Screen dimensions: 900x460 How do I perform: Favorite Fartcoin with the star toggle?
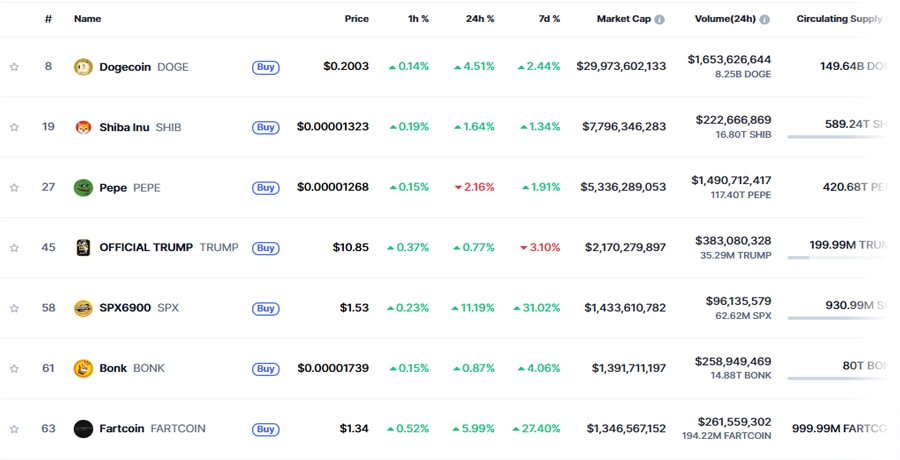coord(14,428)
